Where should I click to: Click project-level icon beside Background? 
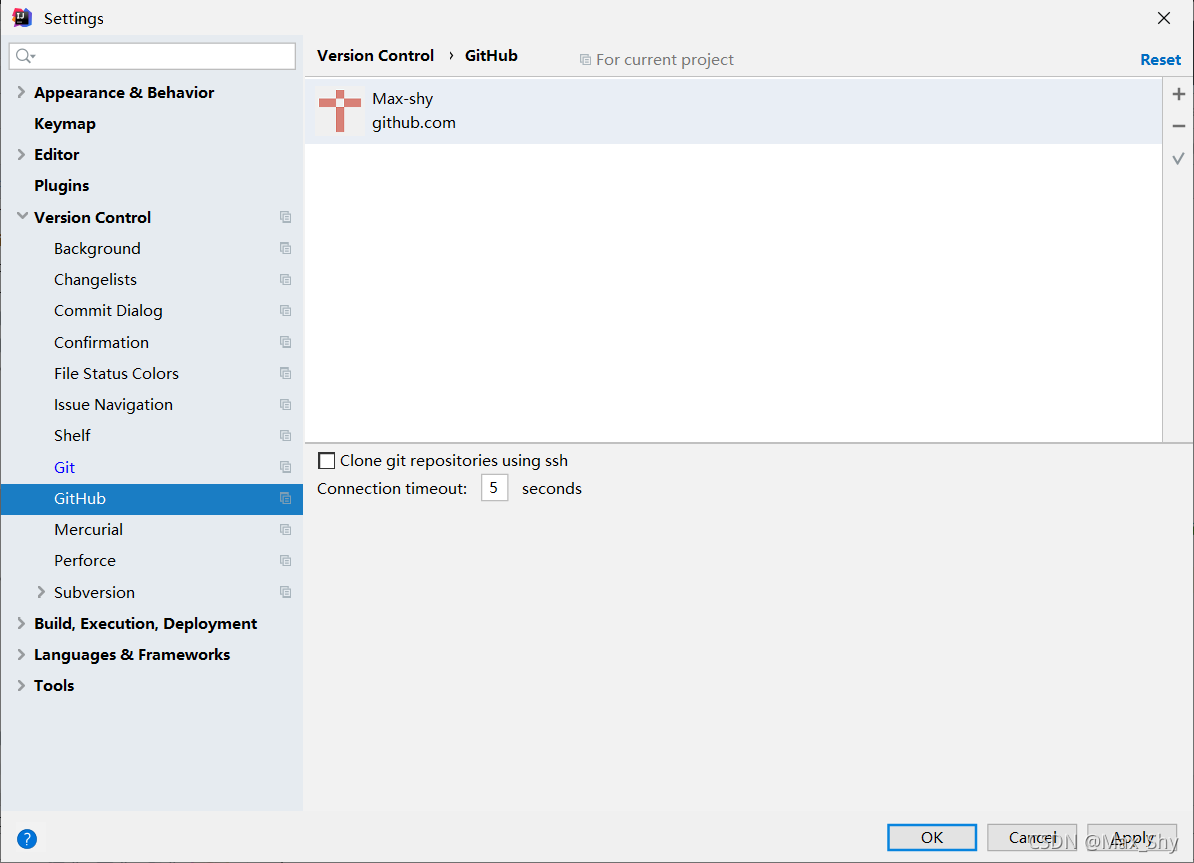coord(286,248)
